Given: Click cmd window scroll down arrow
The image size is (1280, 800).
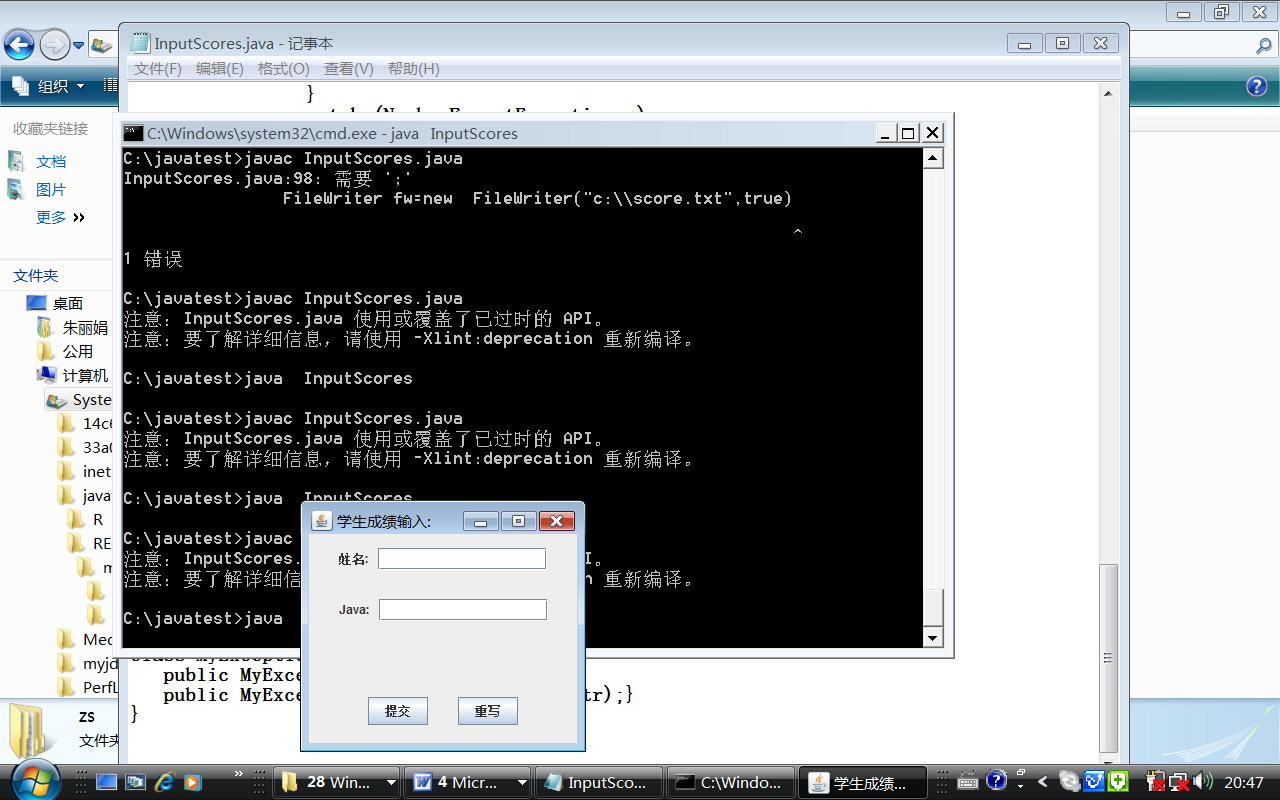Looking at the screenshot, I should [x=933, y=638].
